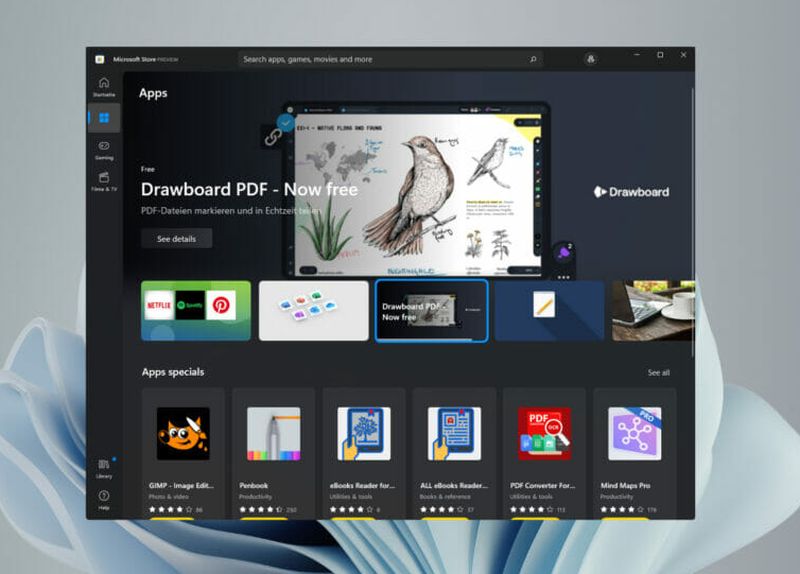Open the GIMP Image Editor app icon
This screenshot has width=800, height=574.
pos(183,434)
